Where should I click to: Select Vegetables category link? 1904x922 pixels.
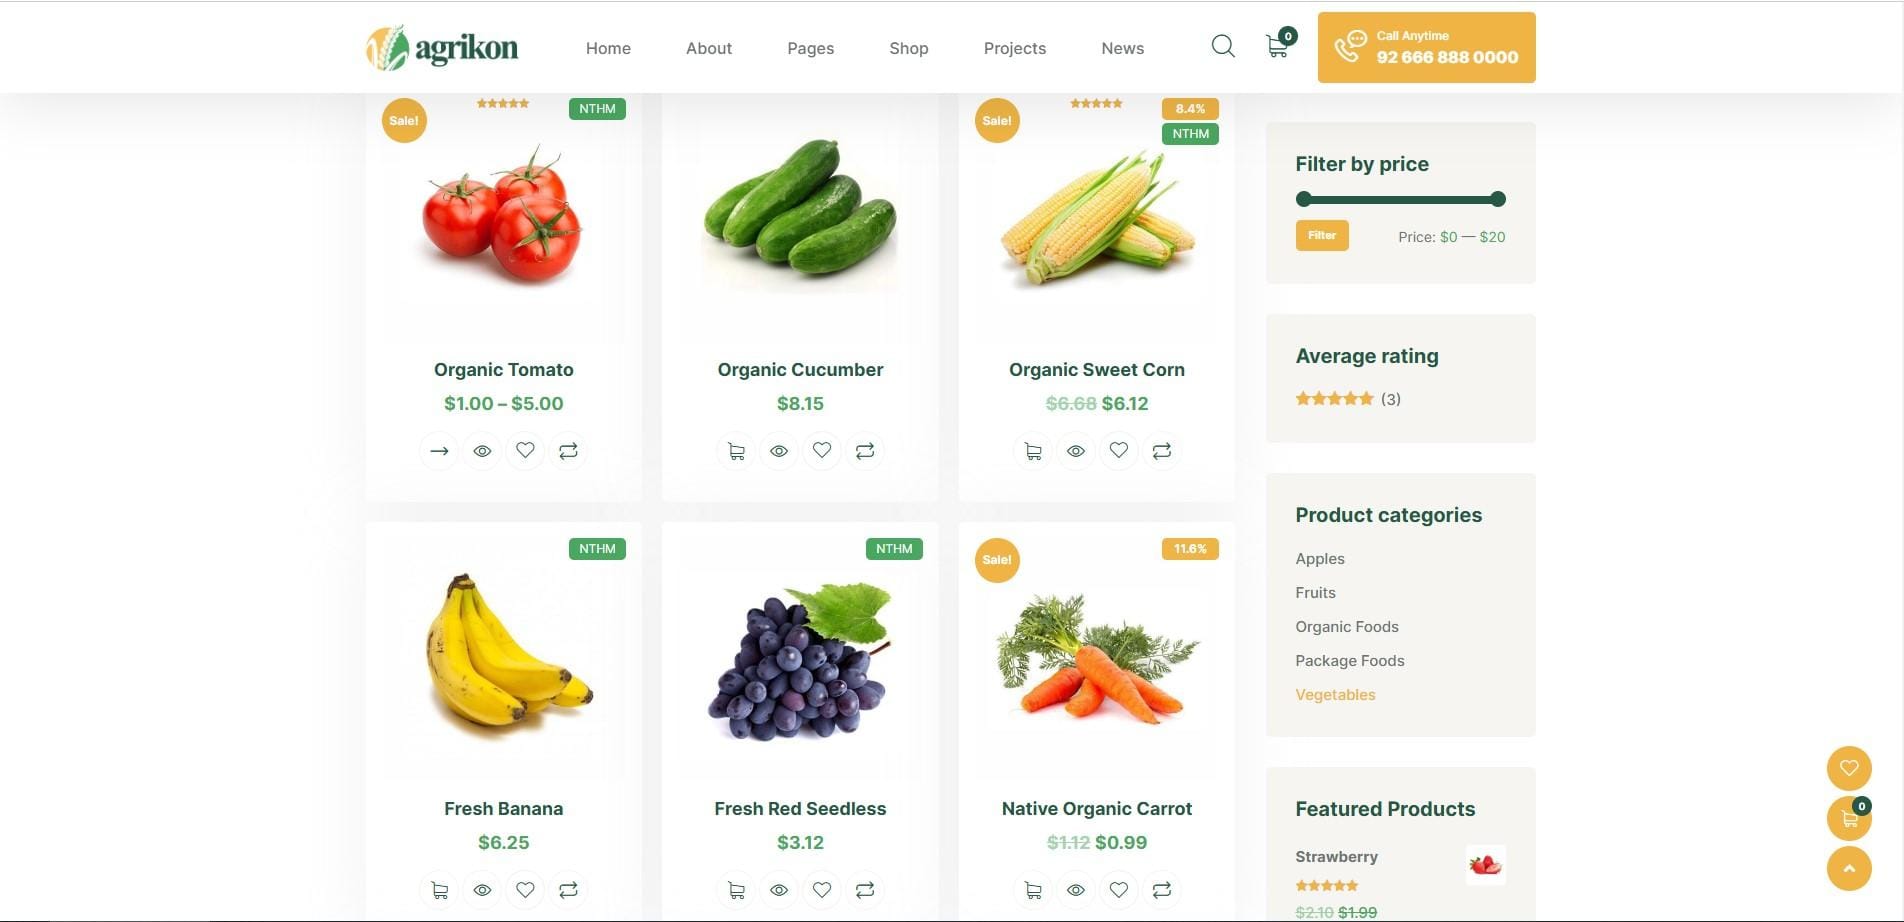(x=1335, y=695)
